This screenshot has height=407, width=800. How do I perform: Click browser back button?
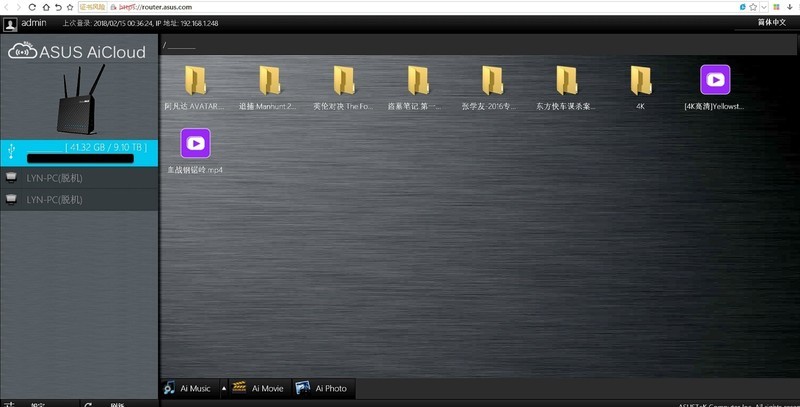(6, 7)
